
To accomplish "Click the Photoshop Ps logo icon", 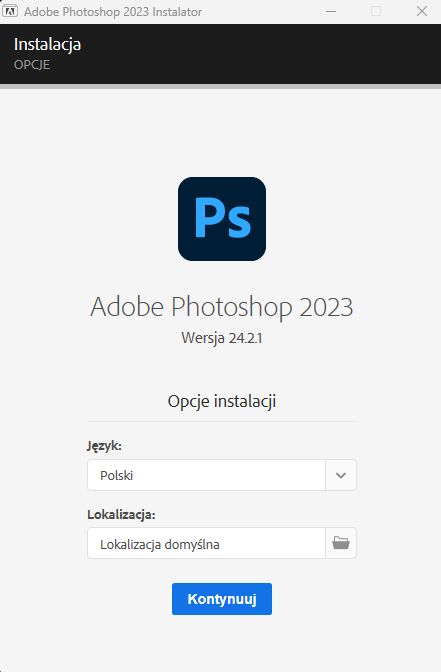I will coord(222,219).
